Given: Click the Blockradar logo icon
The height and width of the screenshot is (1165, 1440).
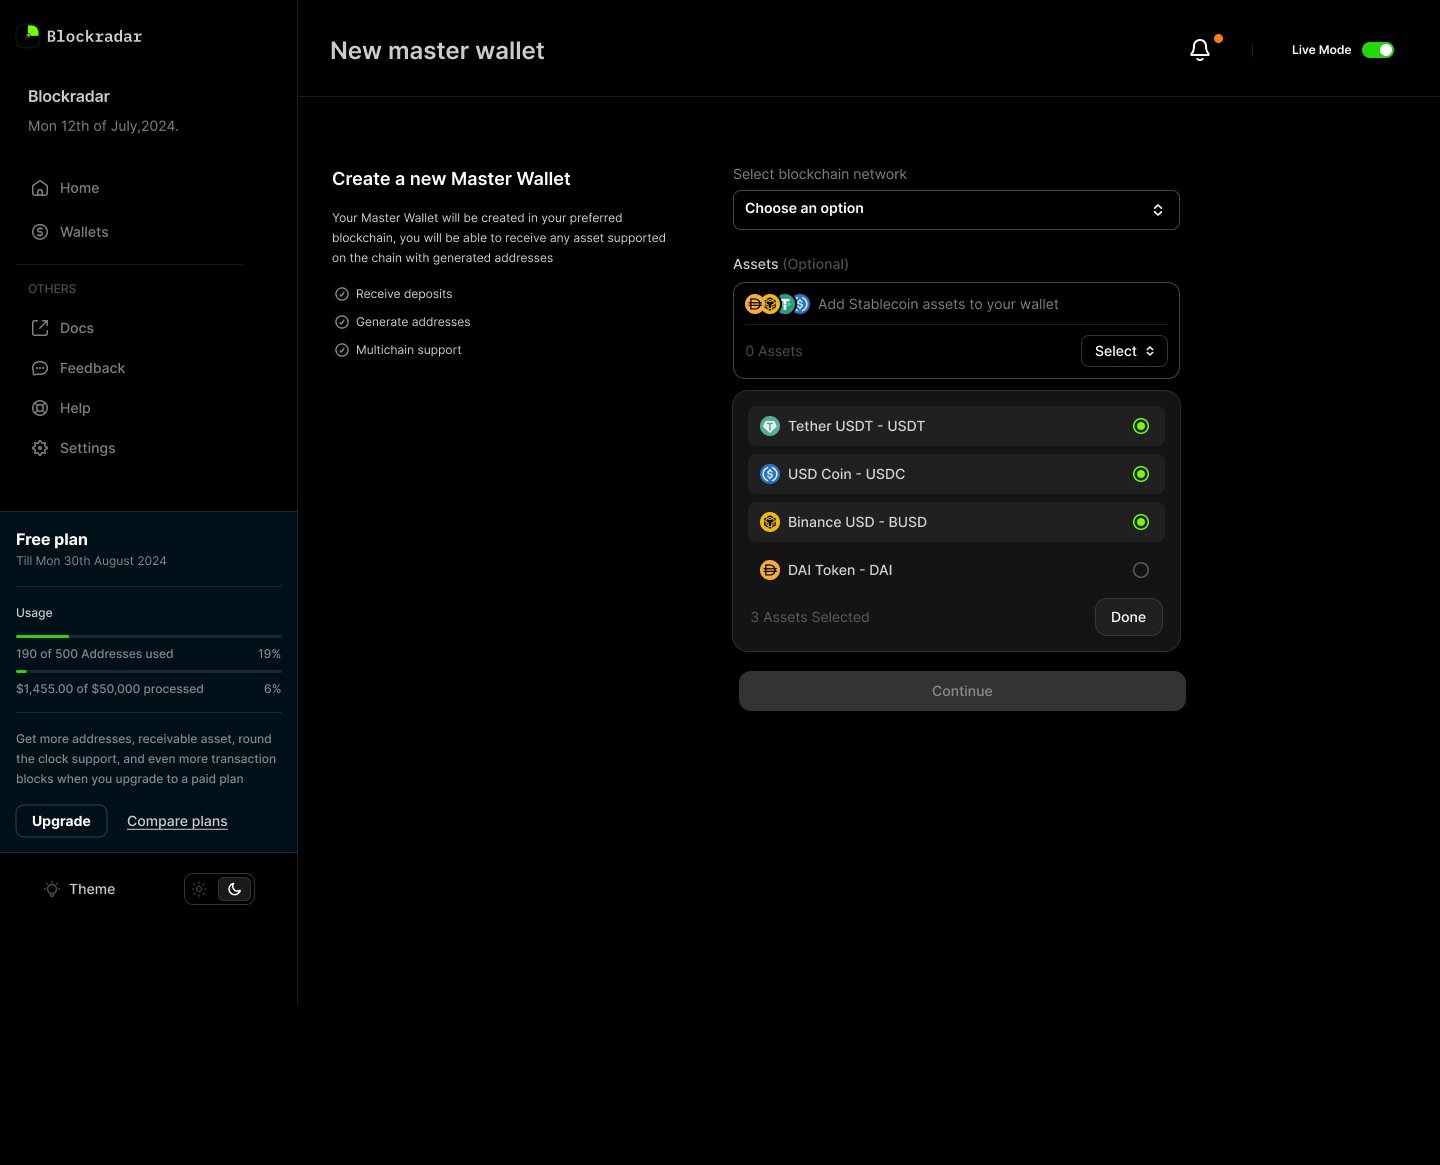Looking at the screenshot, I should coord(28,36).
